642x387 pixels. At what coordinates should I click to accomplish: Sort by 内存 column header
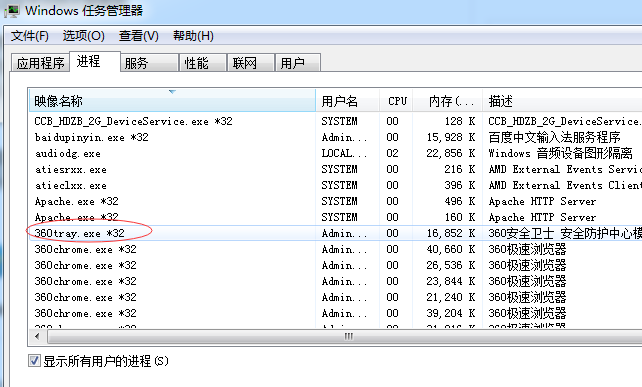[x=448, y=101]
